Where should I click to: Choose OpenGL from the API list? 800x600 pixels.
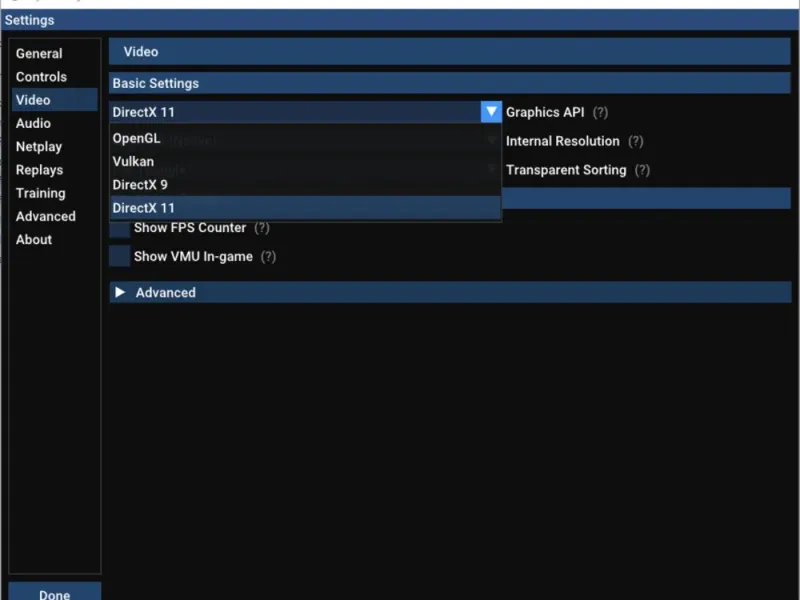coord(305,138)
